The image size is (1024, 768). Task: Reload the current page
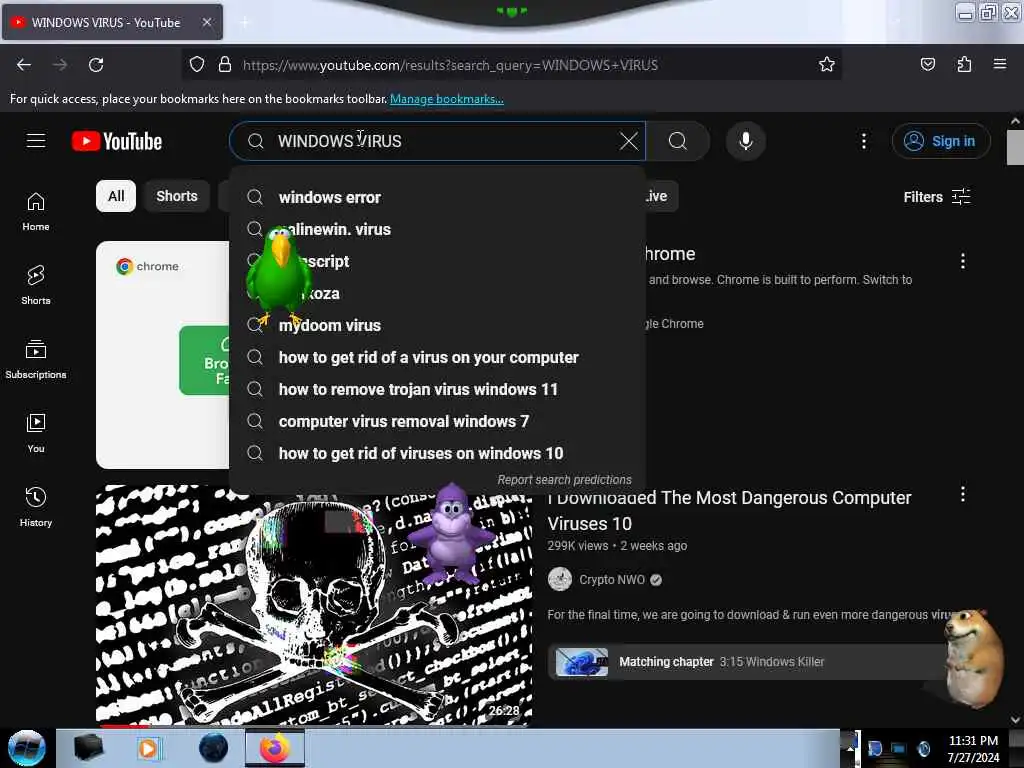point(96,65)
